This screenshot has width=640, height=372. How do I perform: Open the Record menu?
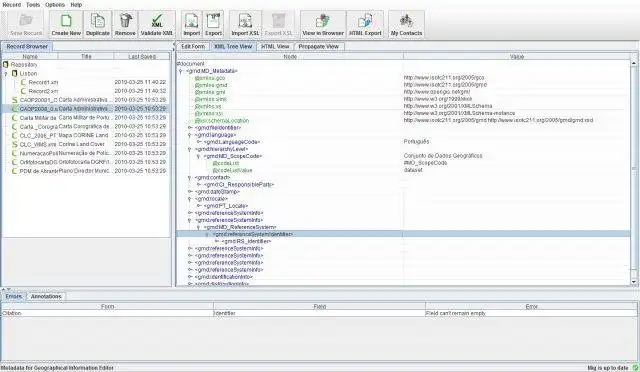(11, 5)
